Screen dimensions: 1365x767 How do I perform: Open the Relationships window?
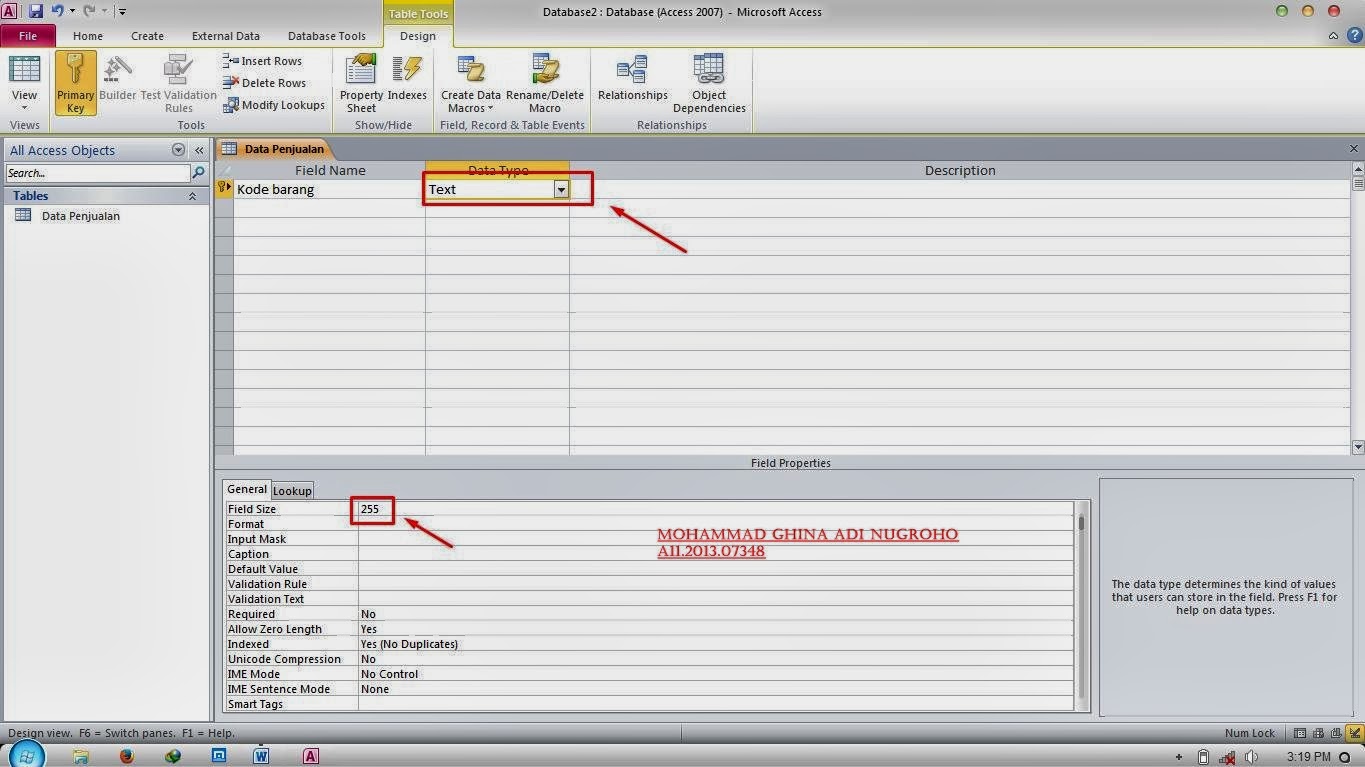point(632,78)
